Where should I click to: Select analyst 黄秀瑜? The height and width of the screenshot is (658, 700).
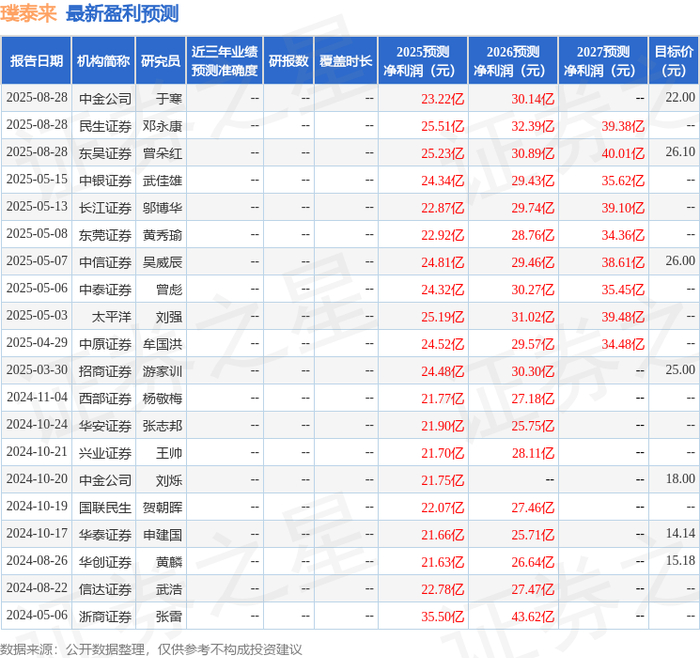(x=162, y=235)
